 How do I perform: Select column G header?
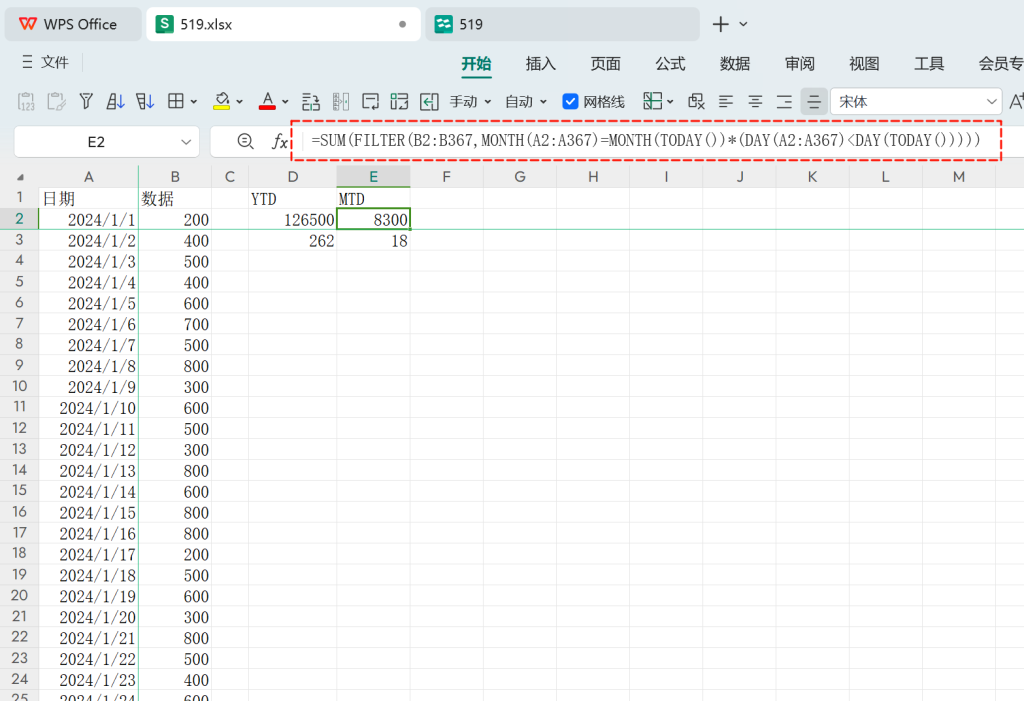pos(520,176)
